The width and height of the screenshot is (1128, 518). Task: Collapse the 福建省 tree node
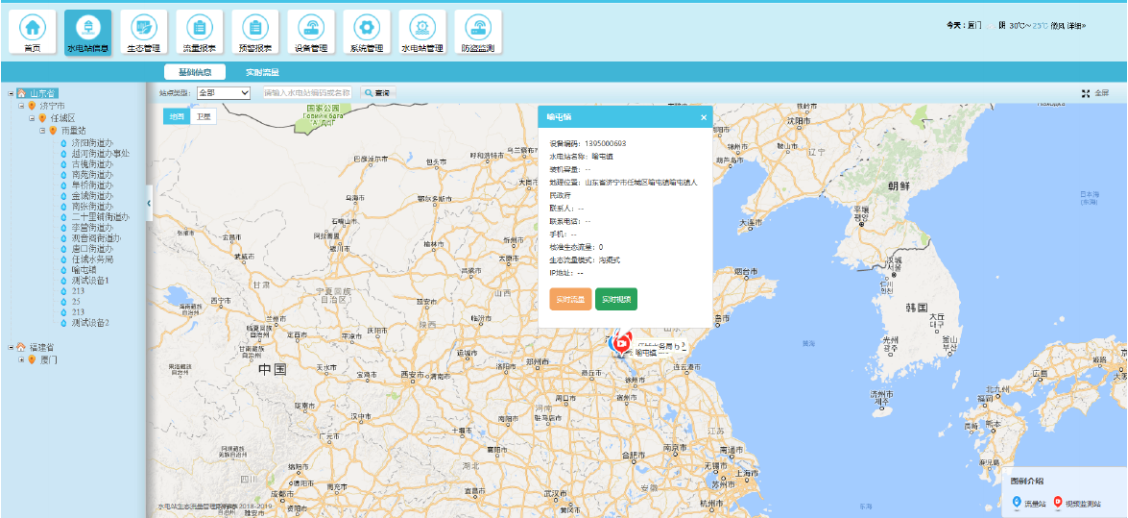click(x=11, y=347)
